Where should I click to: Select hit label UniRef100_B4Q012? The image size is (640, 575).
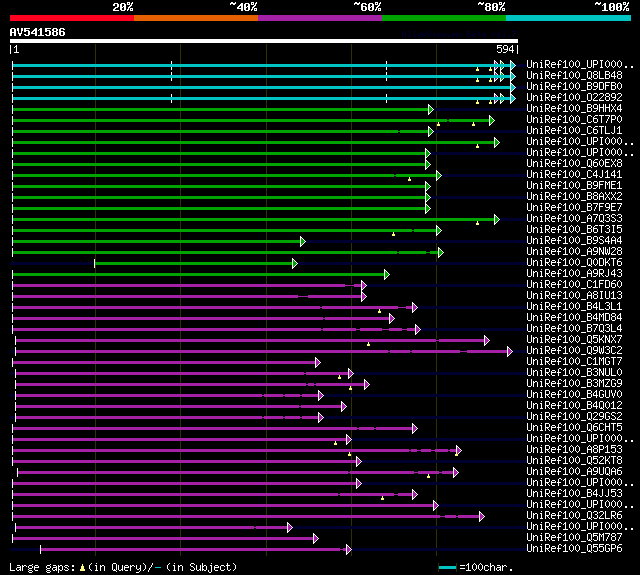tap(574, 406)
